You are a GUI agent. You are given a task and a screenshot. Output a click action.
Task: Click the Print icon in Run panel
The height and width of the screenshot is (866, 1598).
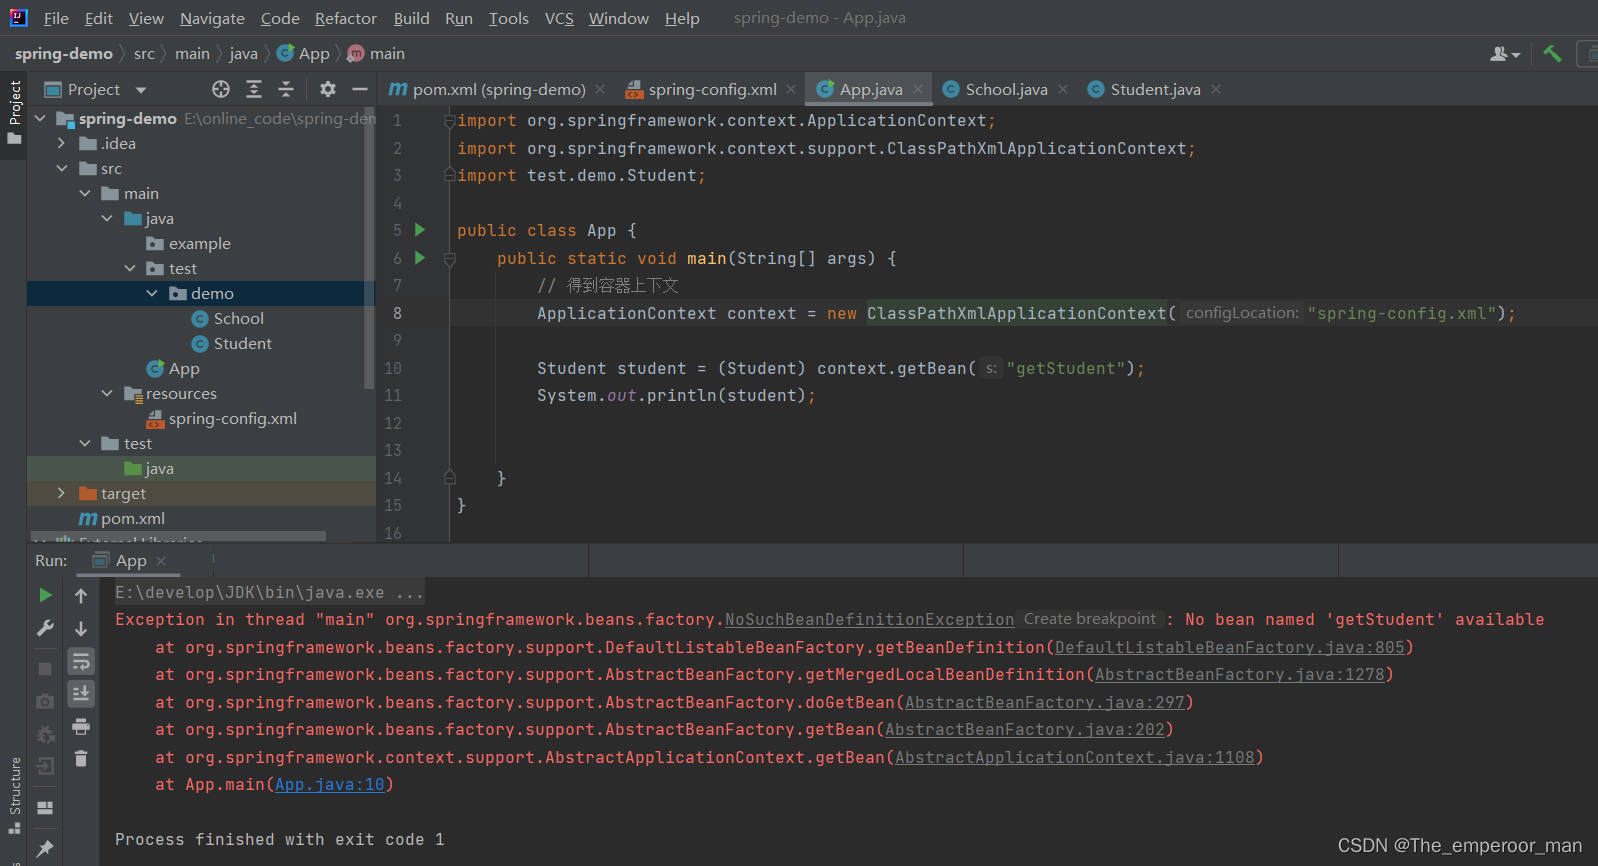(81, 726)
